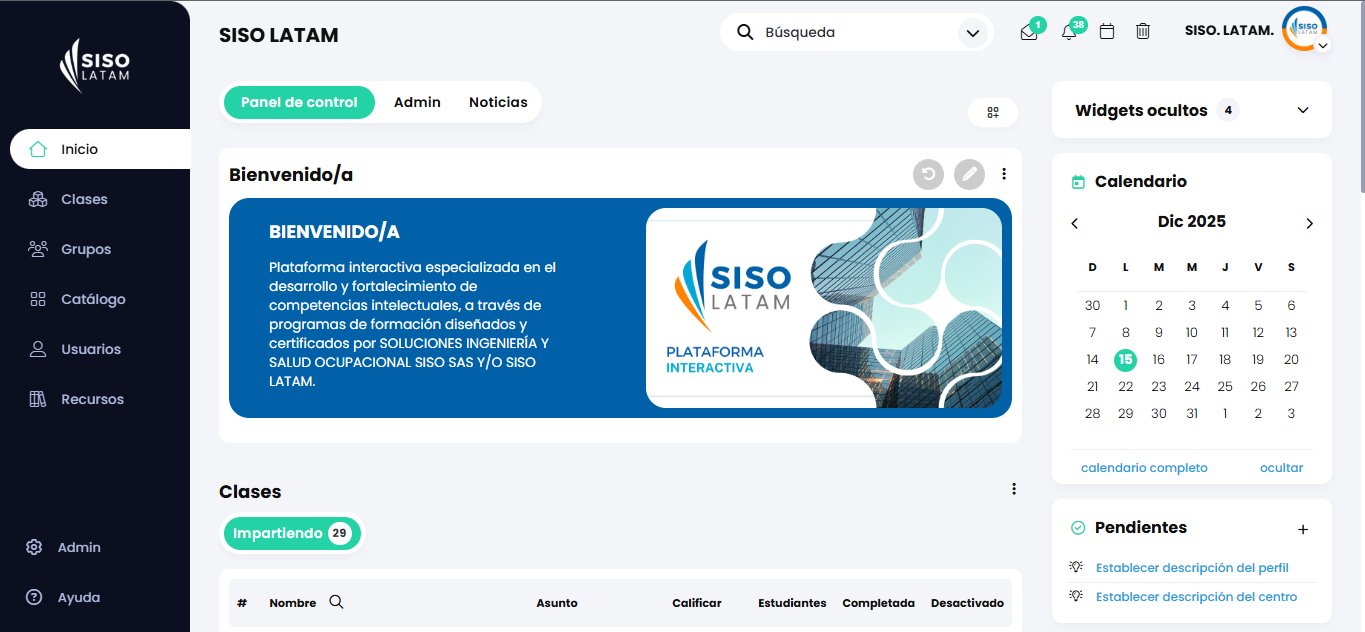1365x632 pixels.
Task: Click the reset icon on the Bienvenido/a widget
Action: (928, 175)
